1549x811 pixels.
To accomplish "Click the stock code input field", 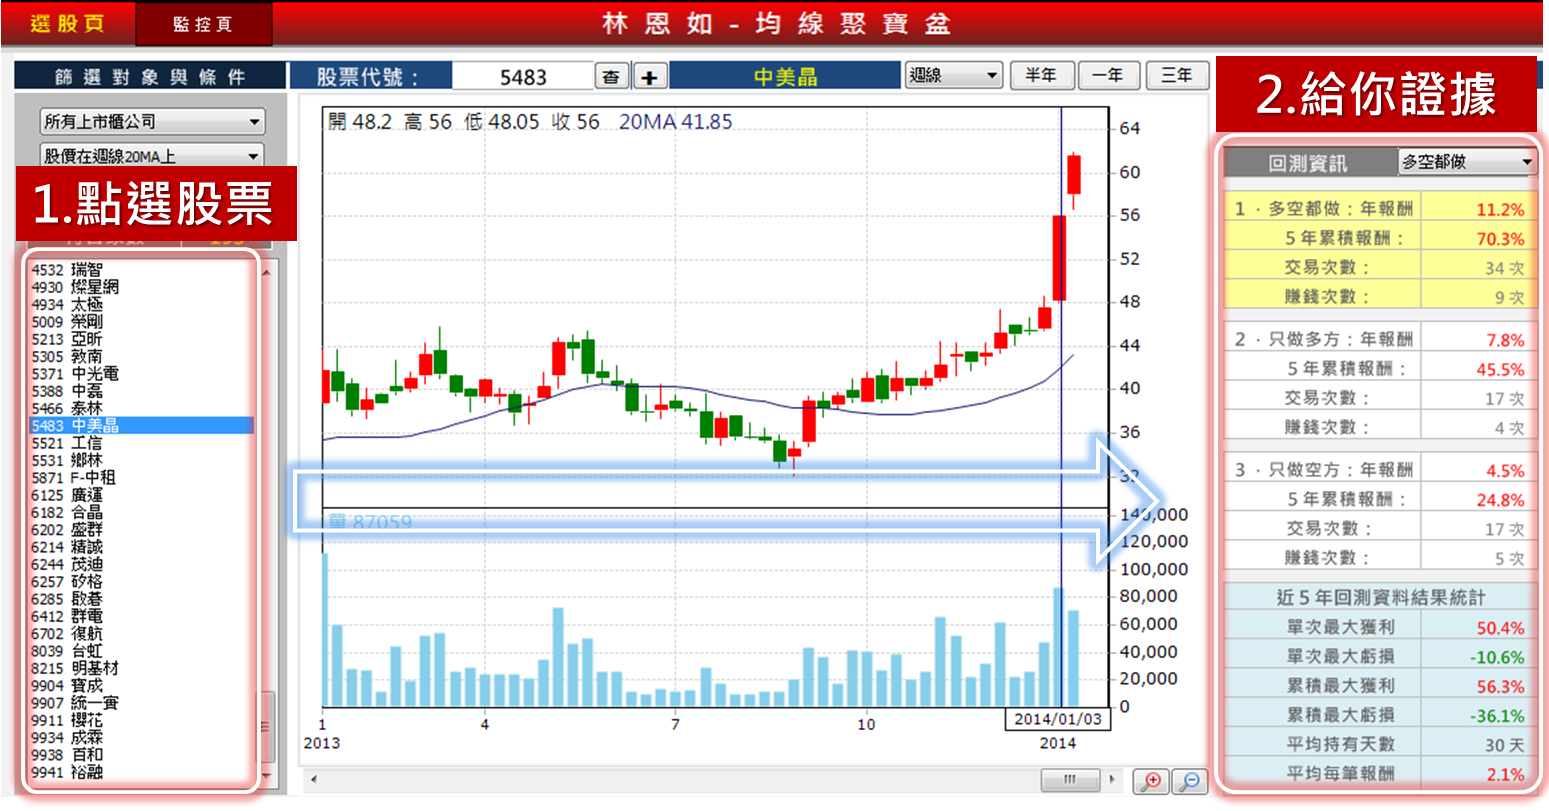I will [x=522, y=77].
